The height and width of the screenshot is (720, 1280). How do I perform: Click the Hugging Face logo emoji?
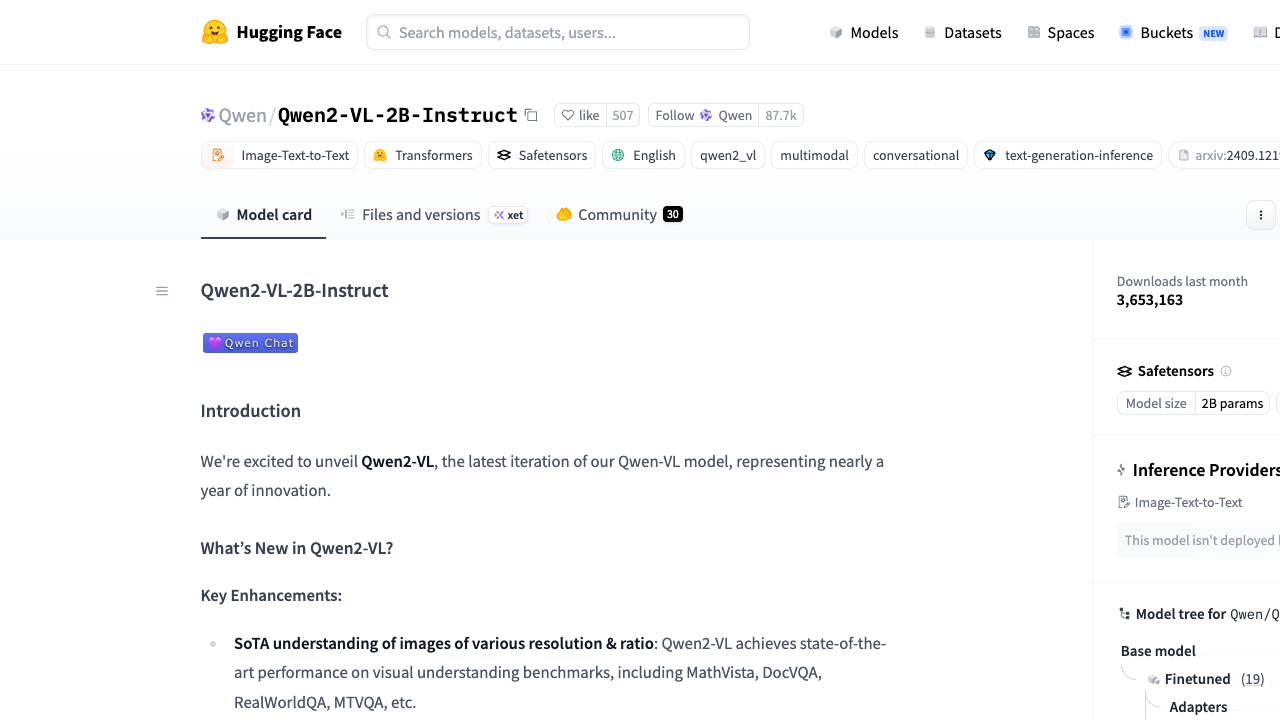pos(215,32)
